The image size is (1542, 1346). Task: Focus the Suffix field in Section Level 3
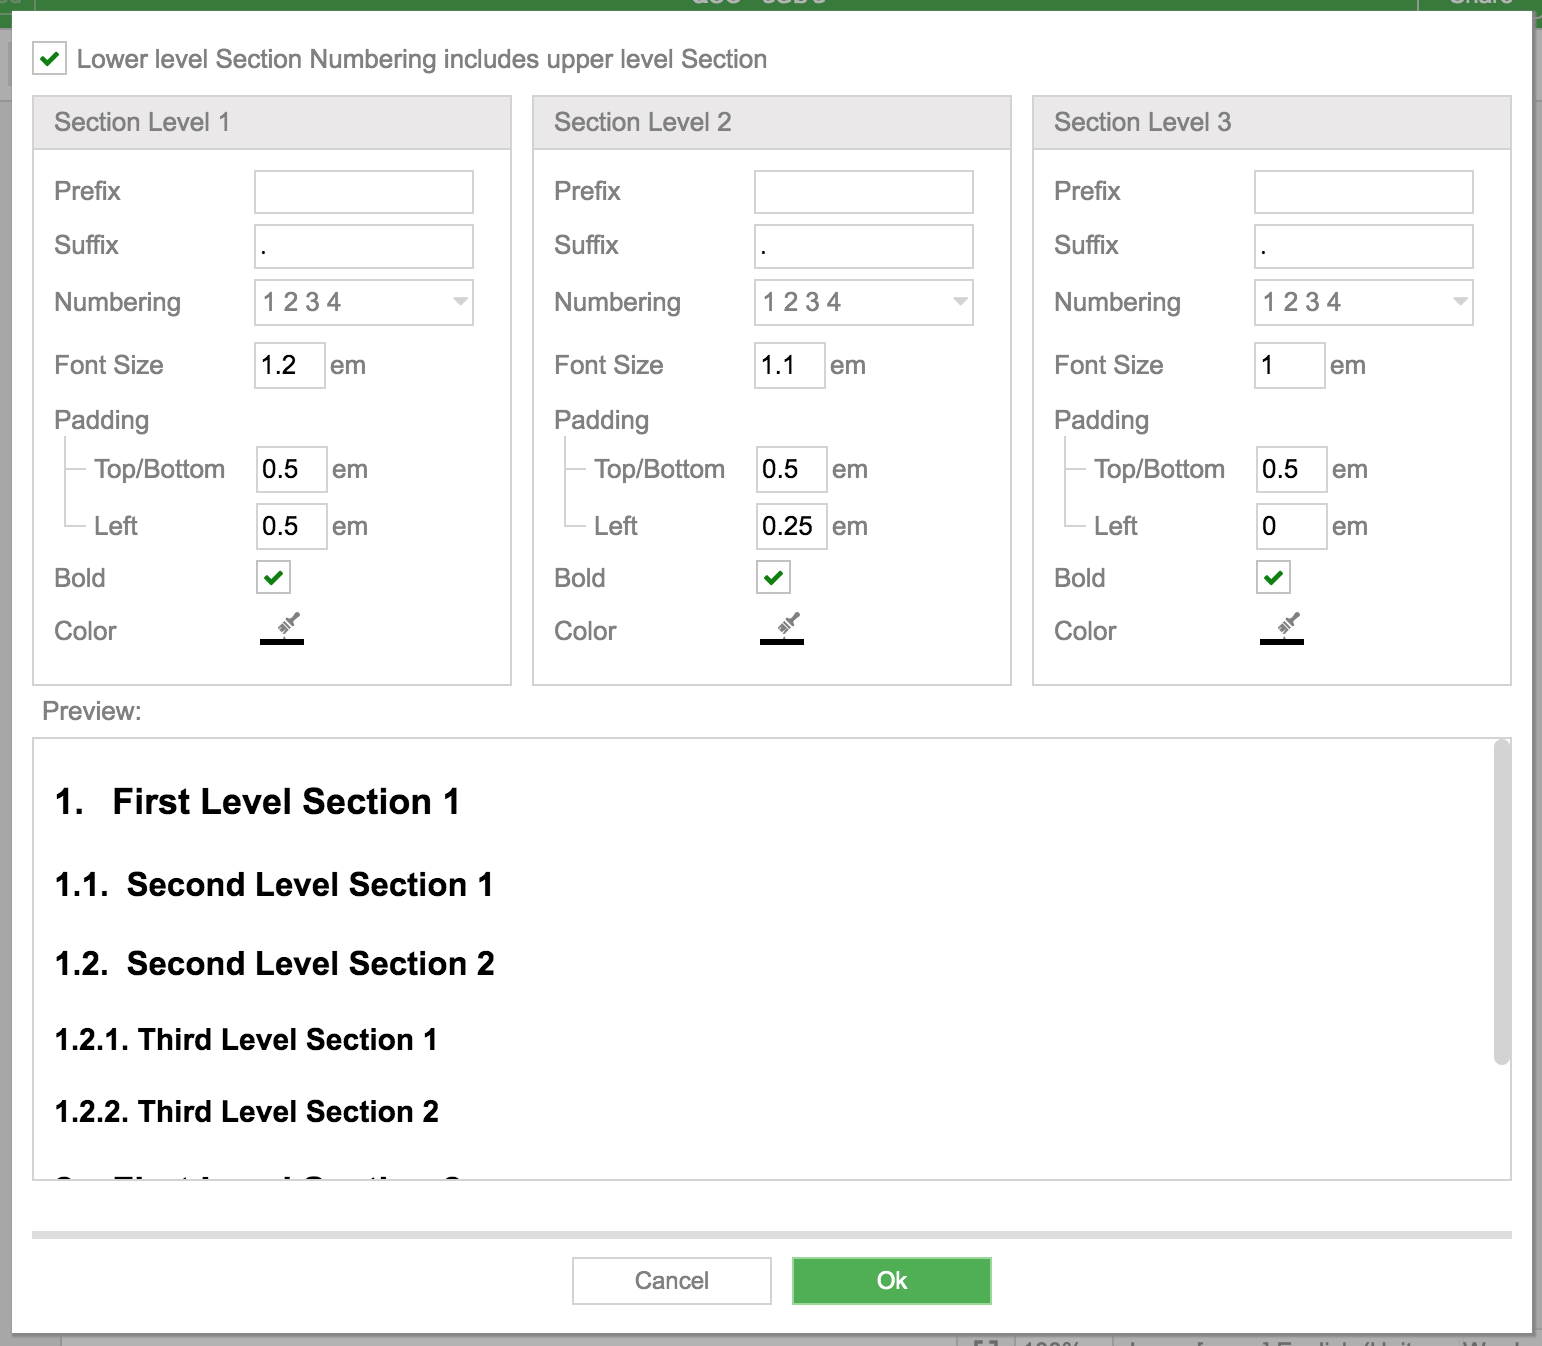click(1364, 246)
